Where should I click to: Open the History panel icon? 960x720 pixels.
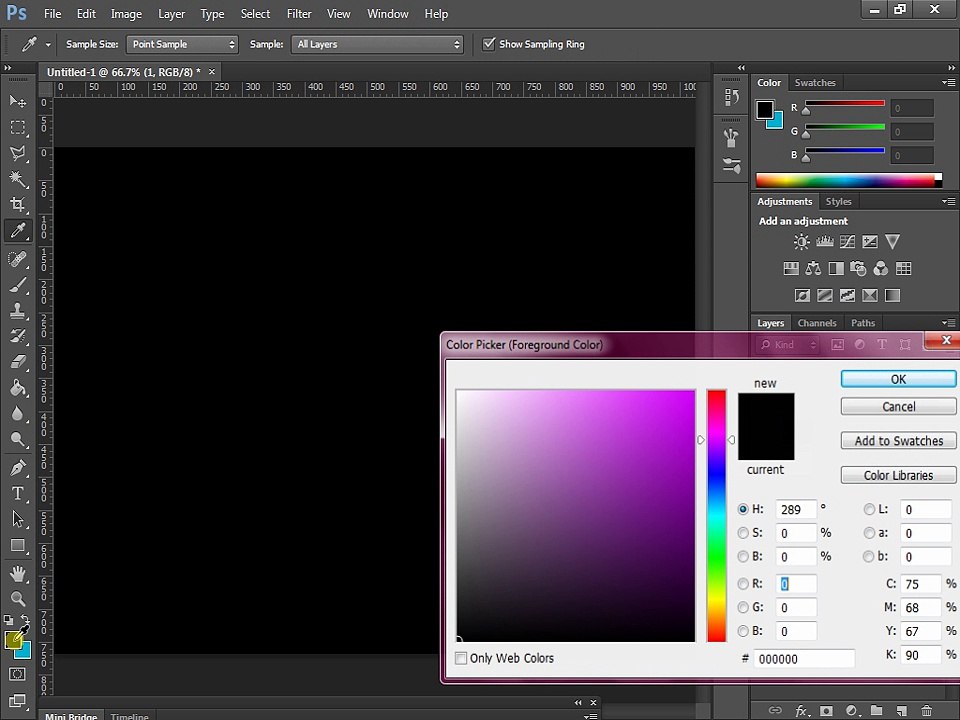(731, 97)
